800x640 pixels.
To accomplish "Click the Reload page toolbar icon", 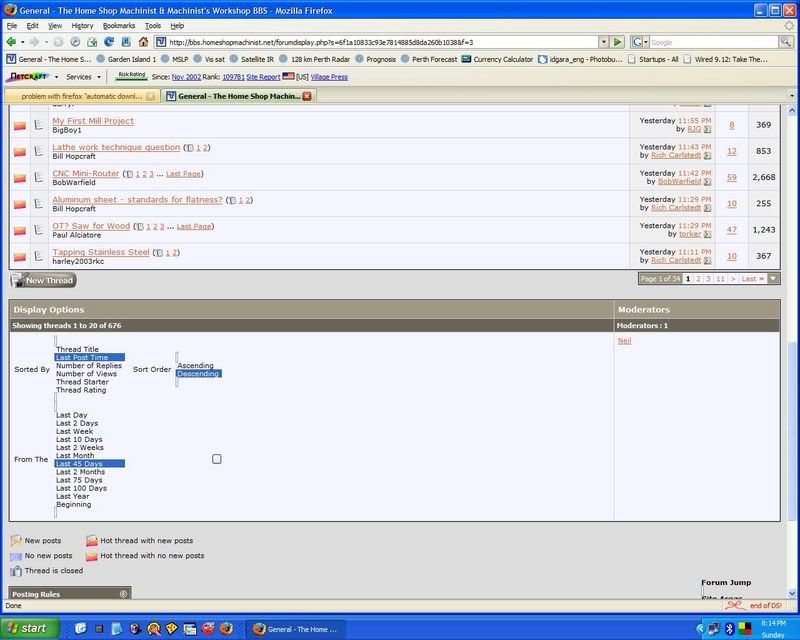I will [x=109, y=42].
